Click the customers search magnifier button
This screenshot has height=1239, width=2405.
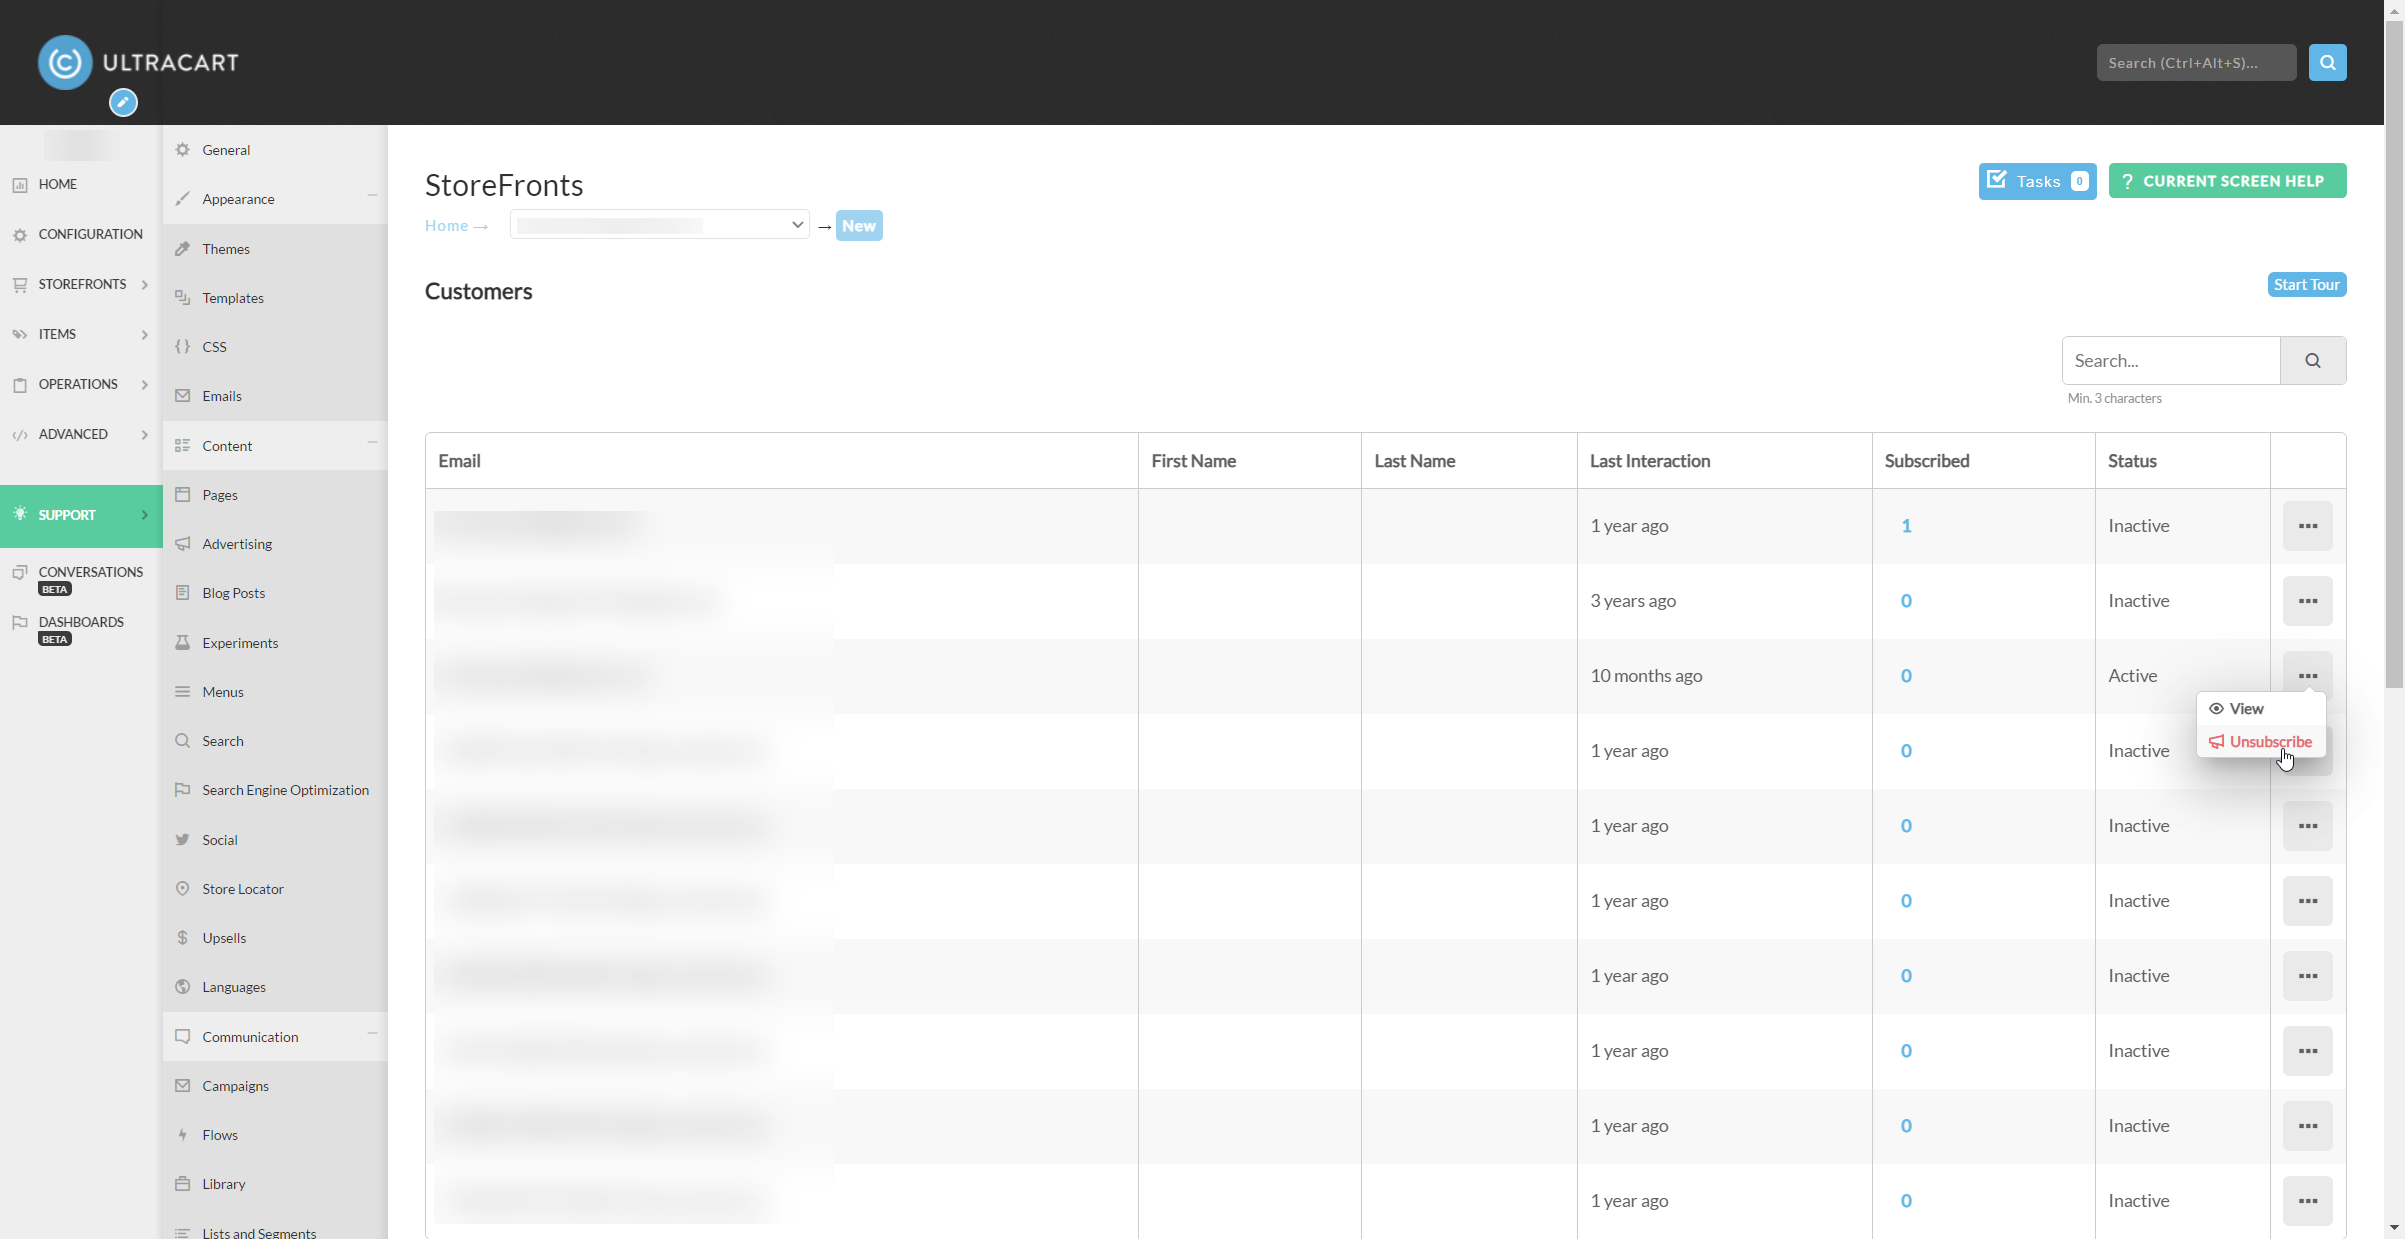pos(2313,360)
